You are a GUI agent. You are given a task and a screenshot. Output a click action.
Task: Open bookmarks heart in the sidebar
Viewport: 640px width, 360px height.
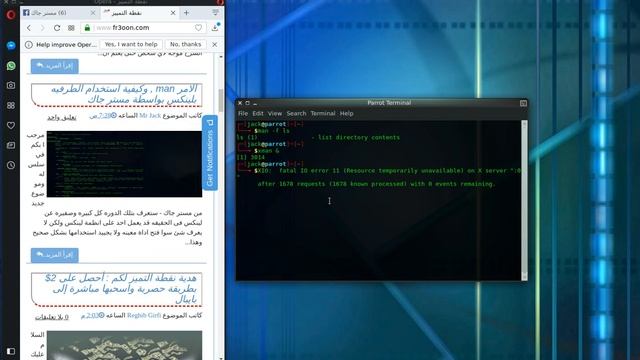[11, 125]
